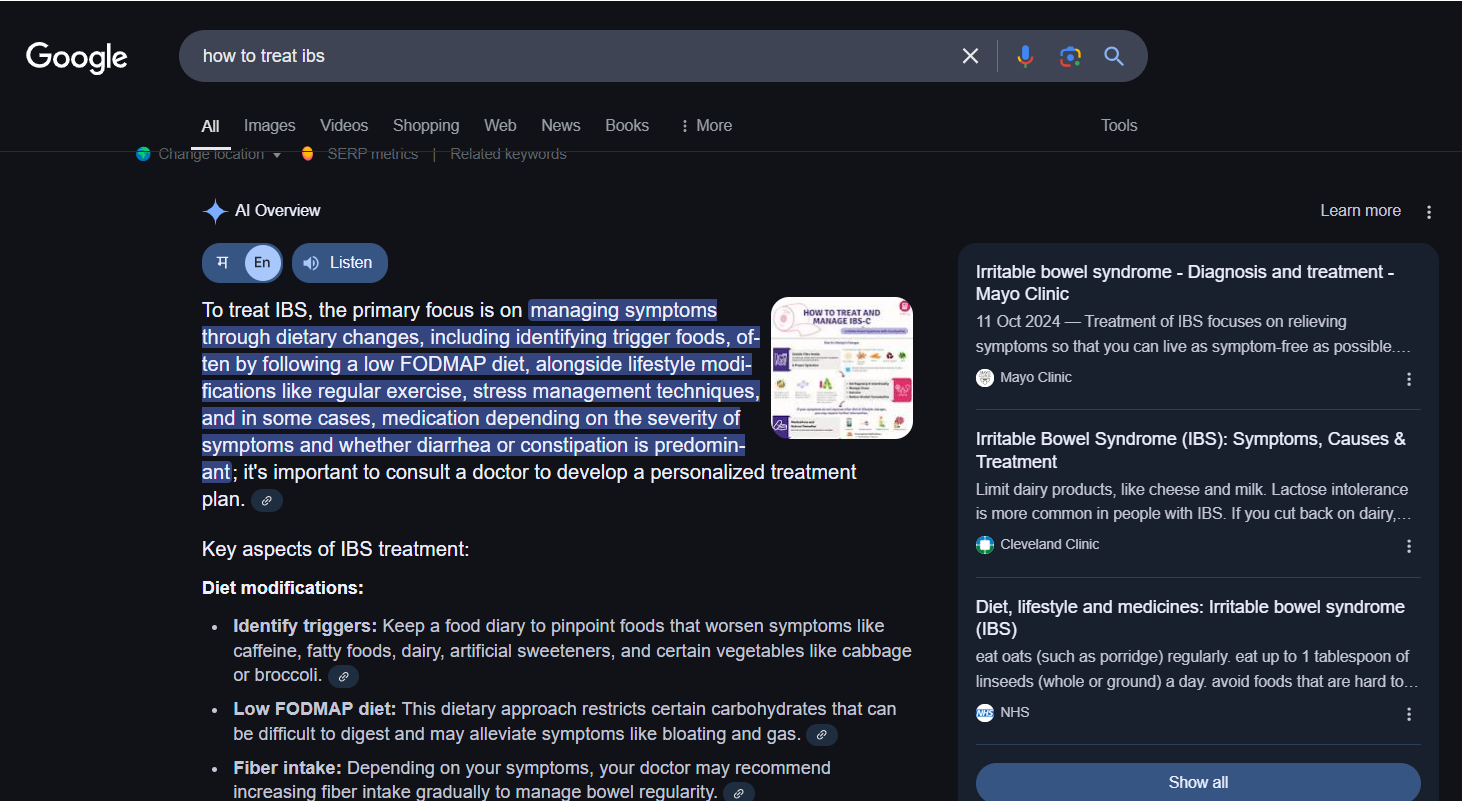The height and width of the screenshot is (801, 1462).
Task: Click the Mayo Clinic source name
Action: (x=1036, y=378)
